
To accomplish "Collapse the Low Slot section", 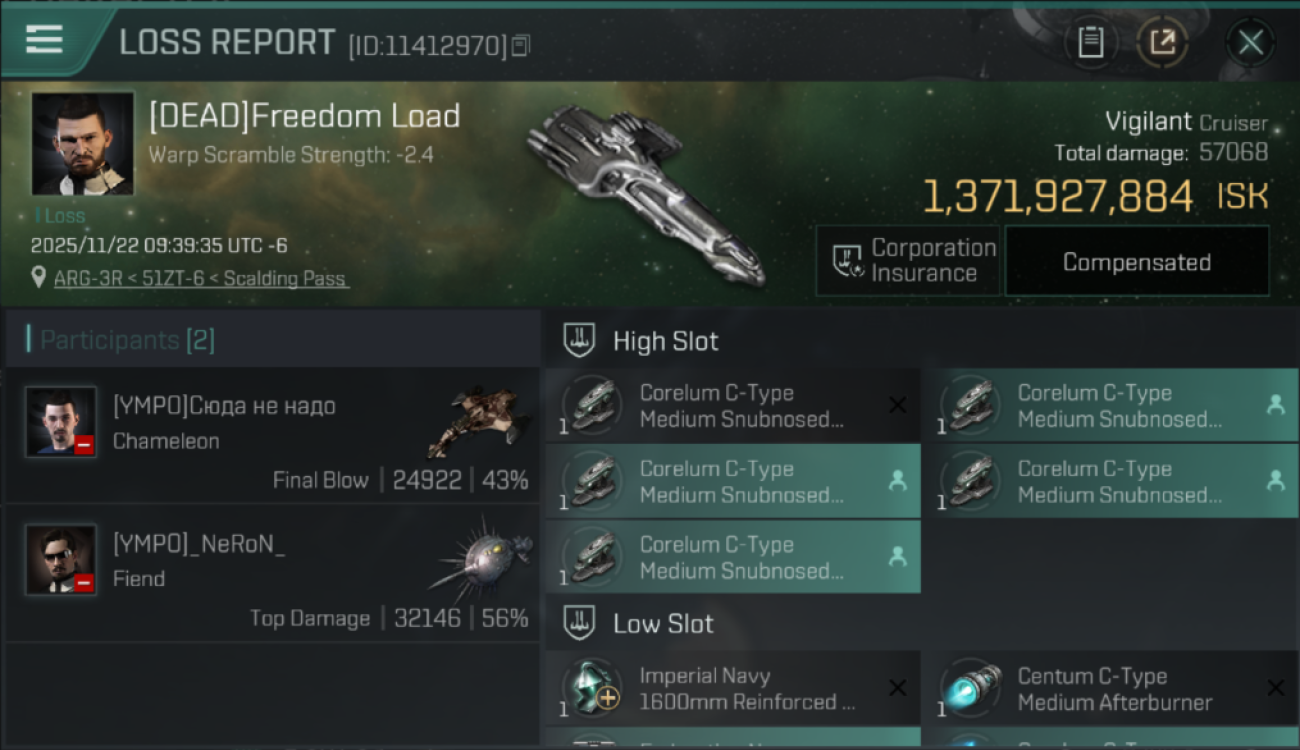I will (x=580, y=624).
